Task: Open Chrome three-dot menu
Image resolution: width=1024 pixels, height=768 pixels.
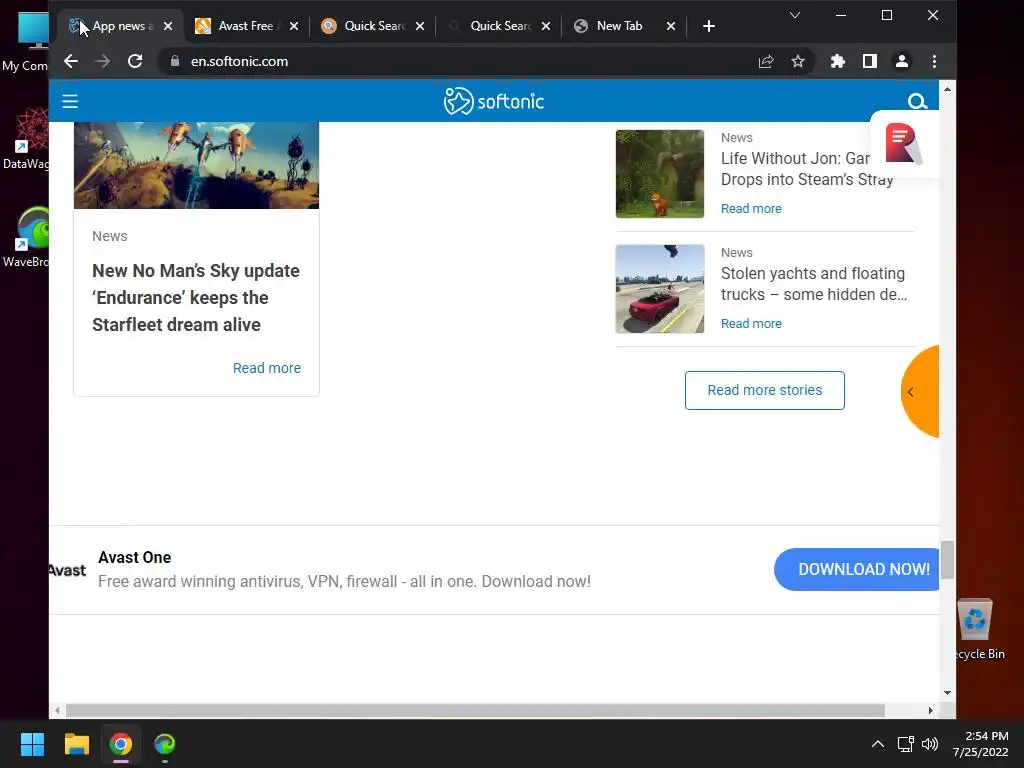Action: coord(935,61)
